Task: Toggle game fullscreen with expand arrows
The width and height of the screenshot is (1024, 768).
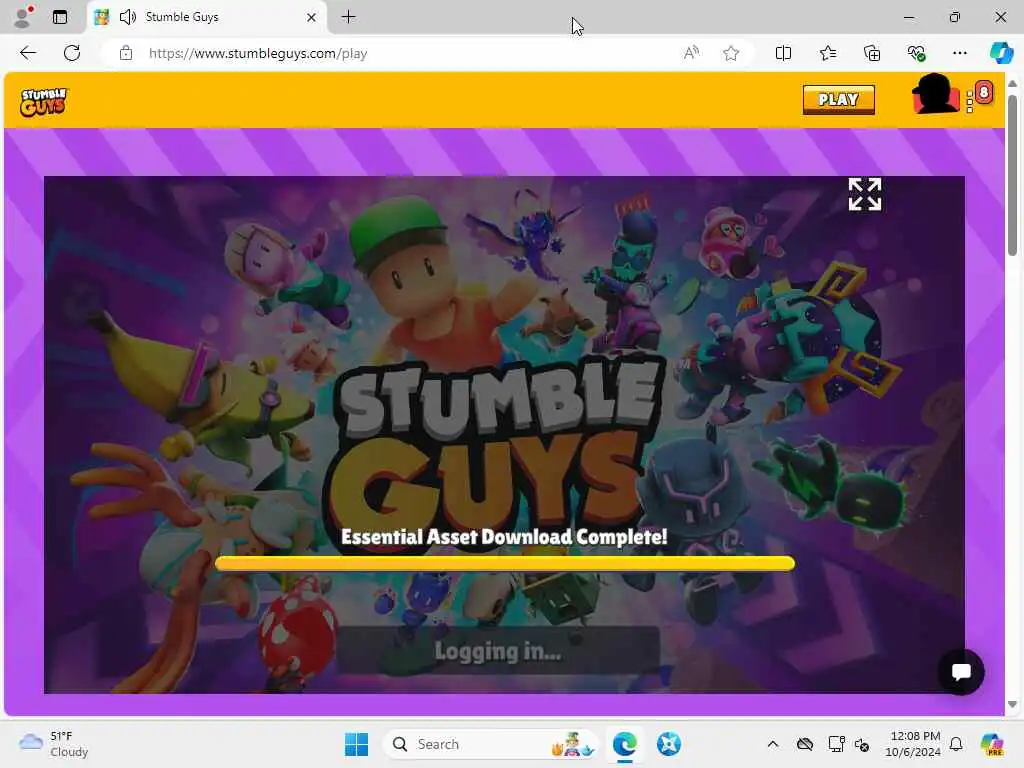Action: pos(865,195)
